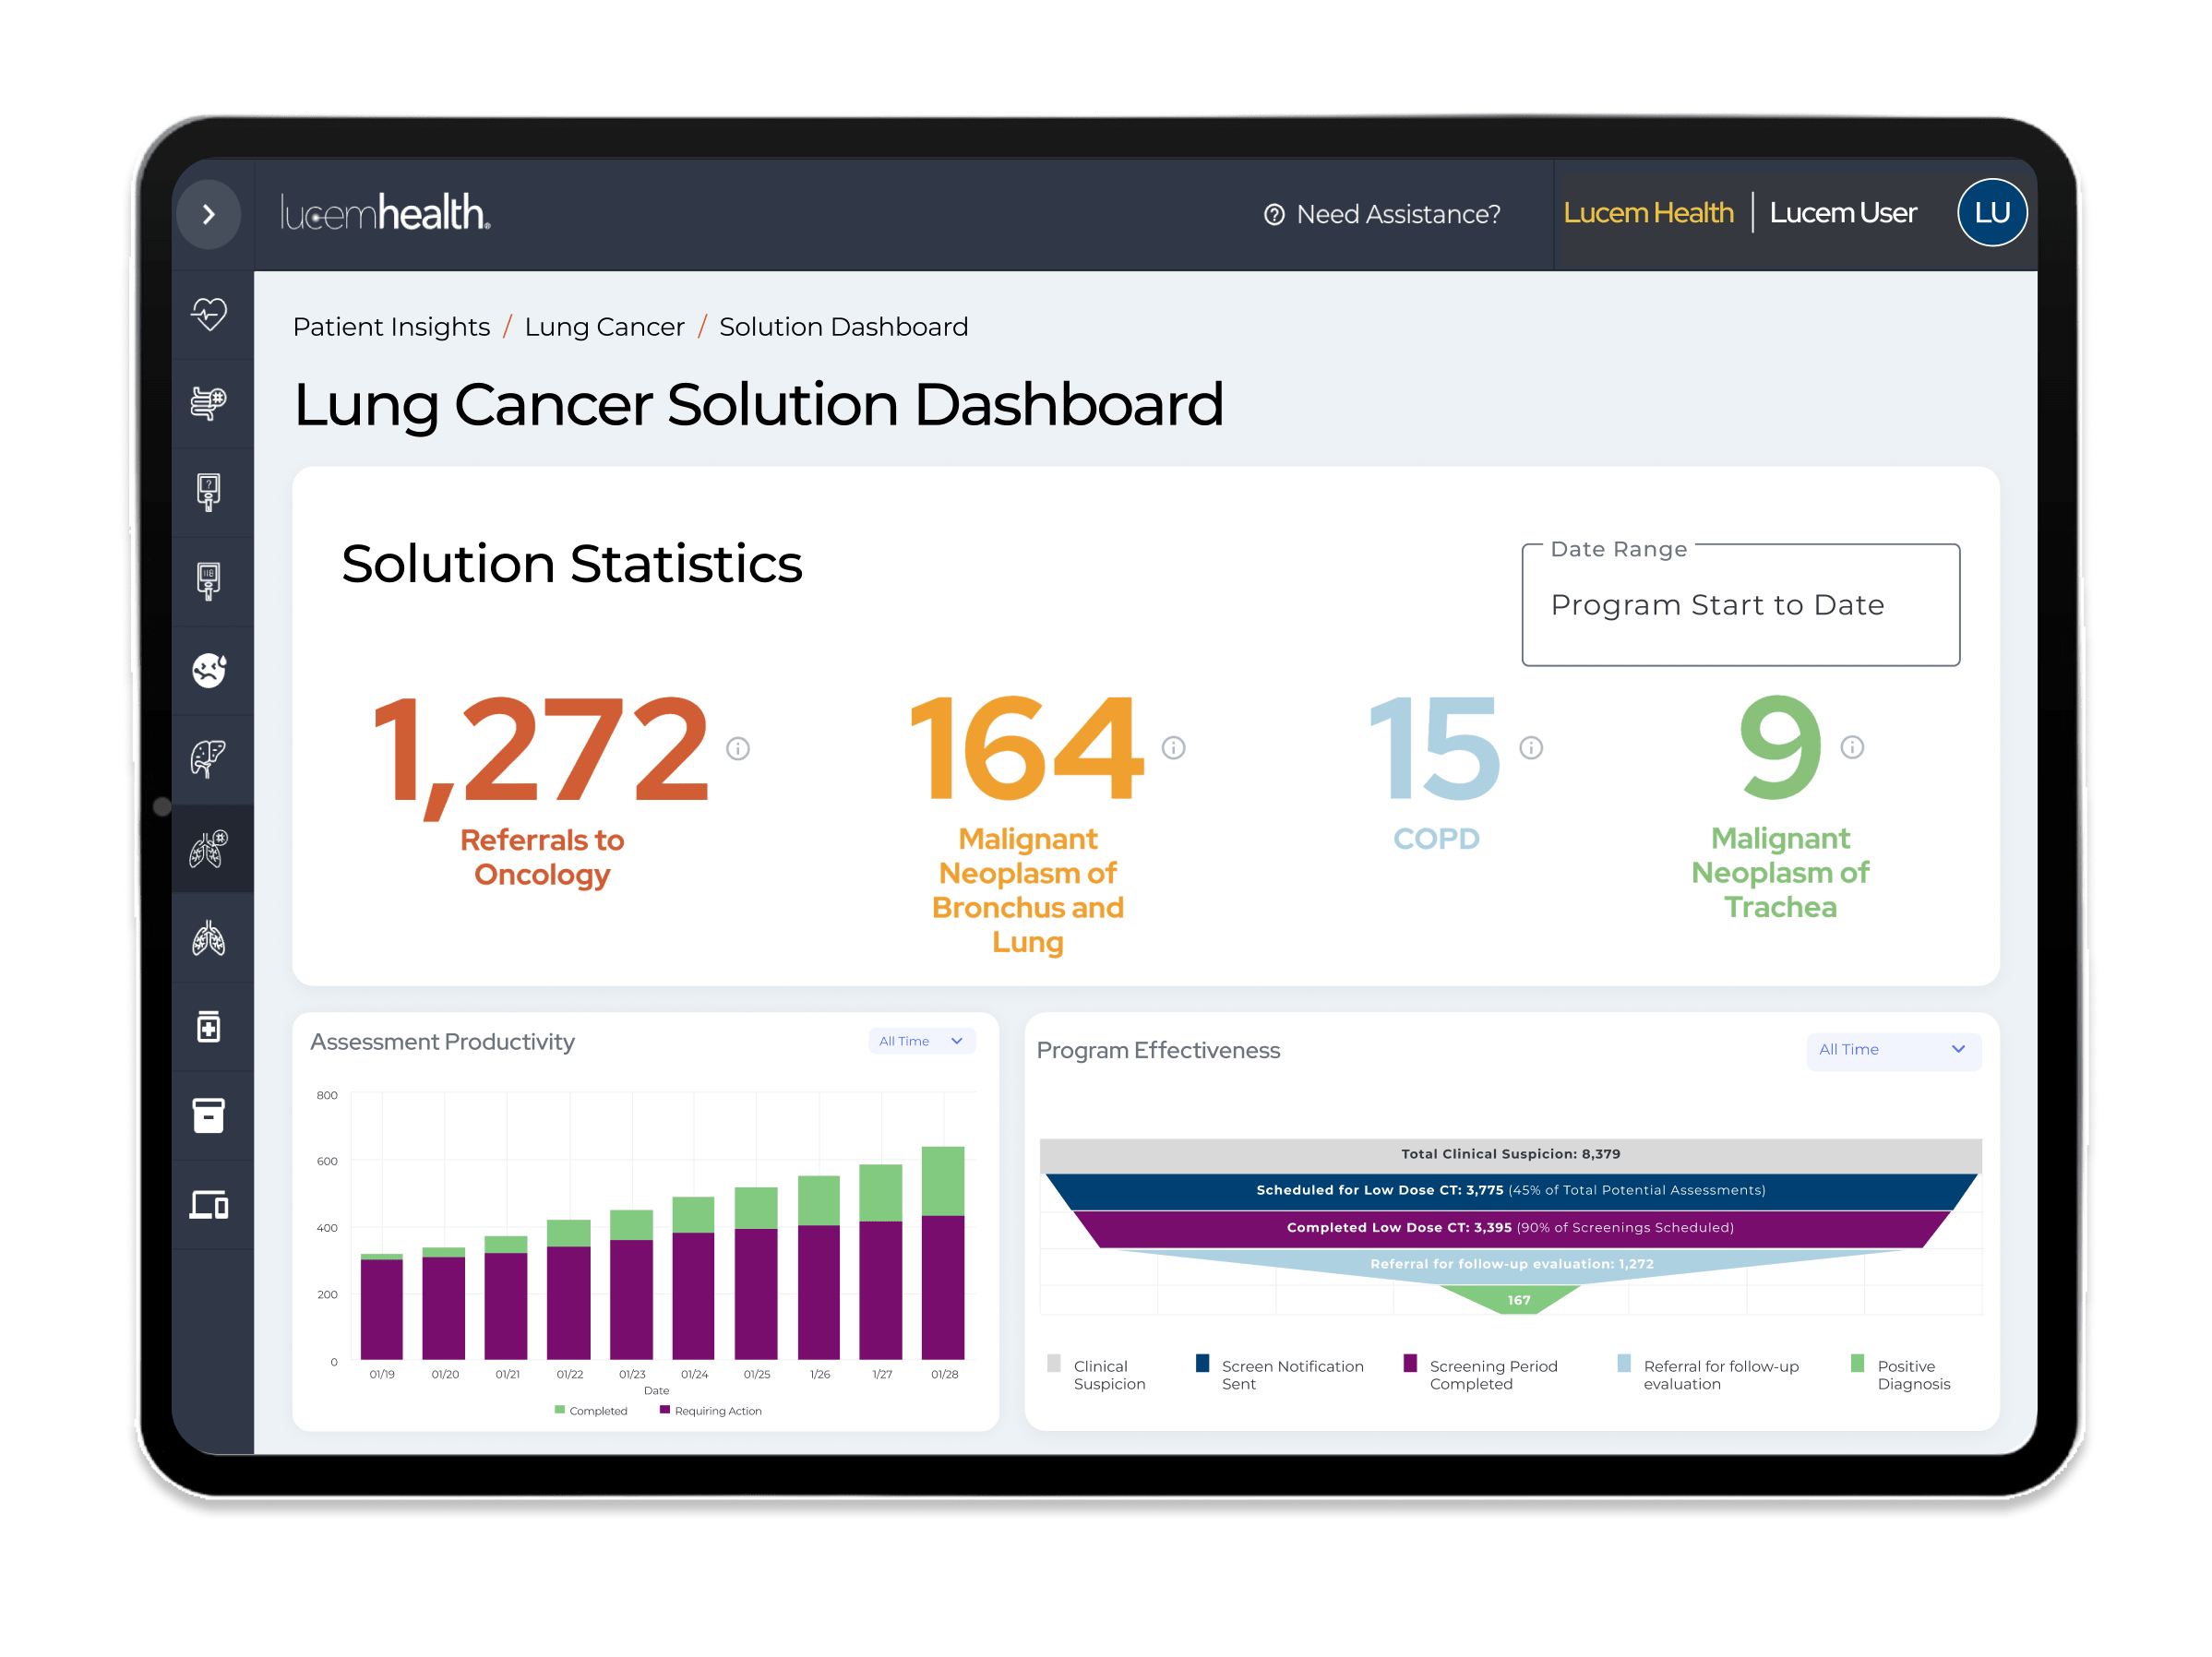Open the Need Assistance? link
Image resolution: width=2212 pixels, height=1657 pixels.
[x=1398, y=215]
